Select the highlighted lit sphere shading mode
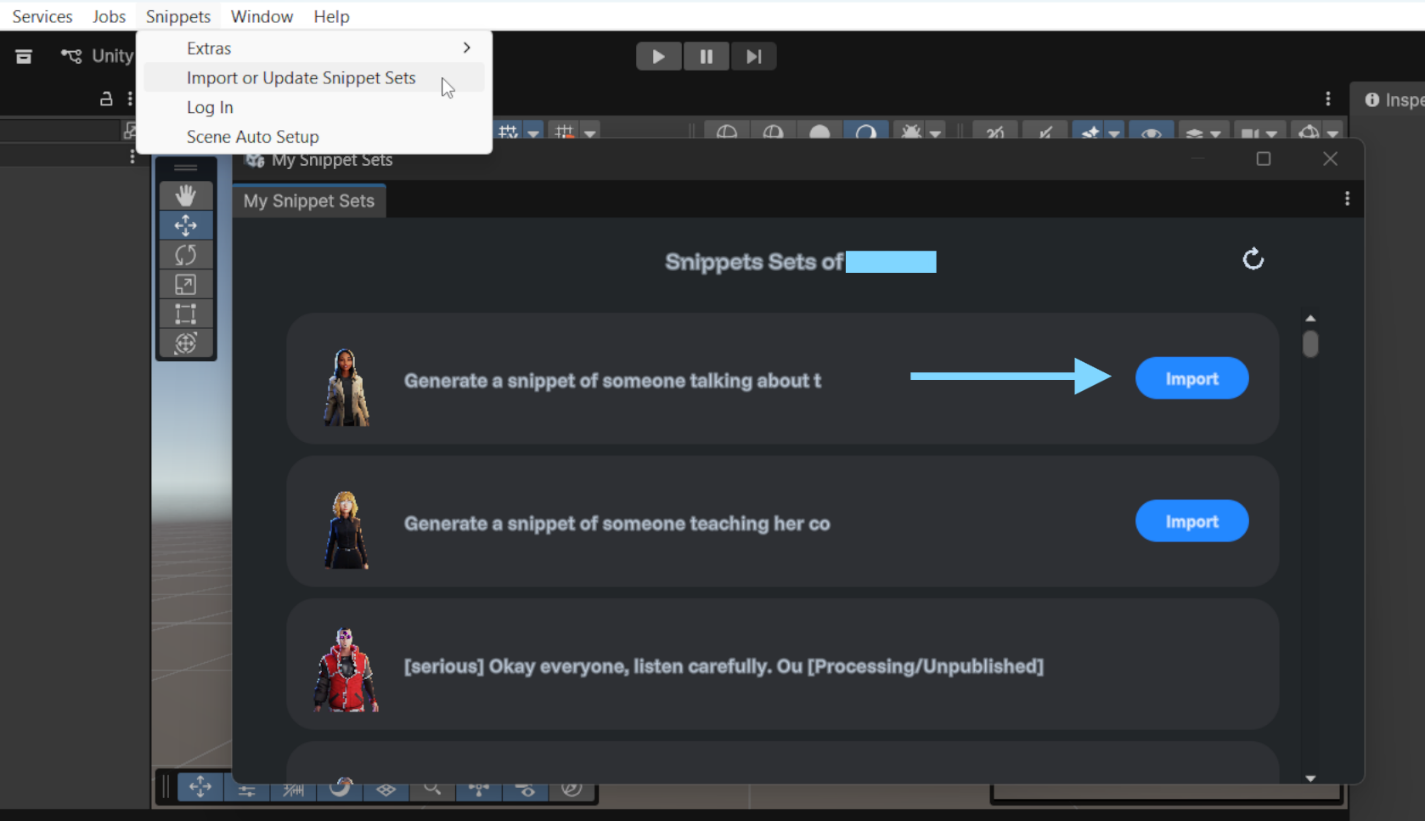This screenshot has width=1425, height=821. tap(865, 132)
